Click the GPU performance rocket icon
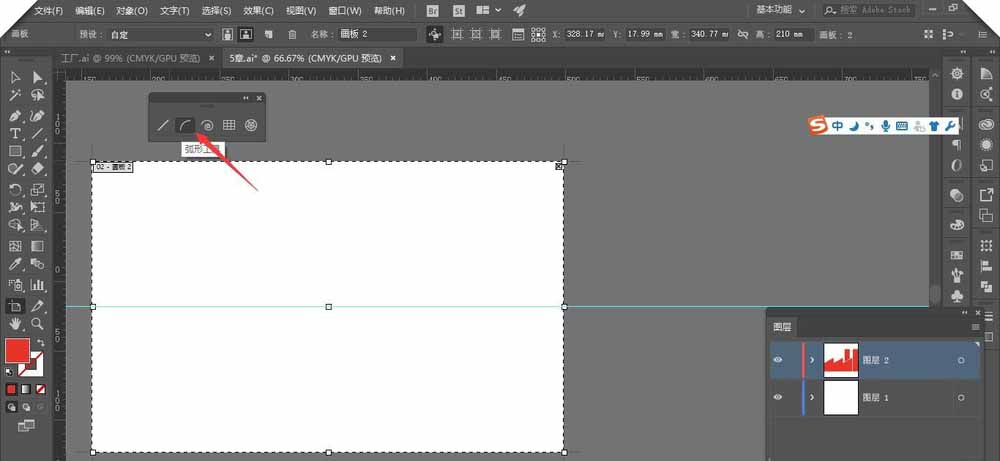The image size is (1000, 461). (x=520, y=10)
